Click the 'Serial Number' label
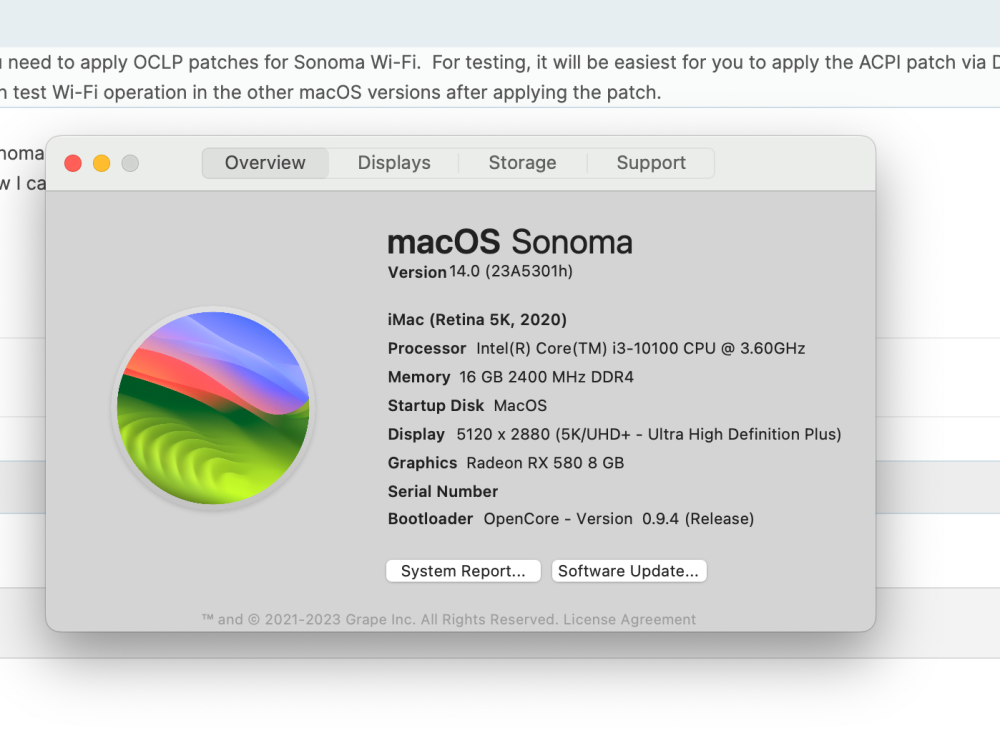 click(443, 491)
